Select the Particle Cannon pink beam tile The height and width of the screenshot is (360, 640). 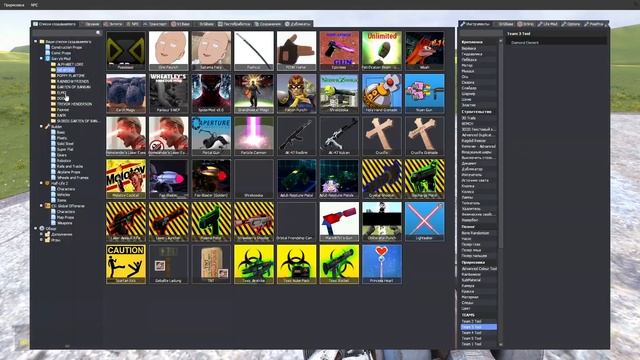253,136
